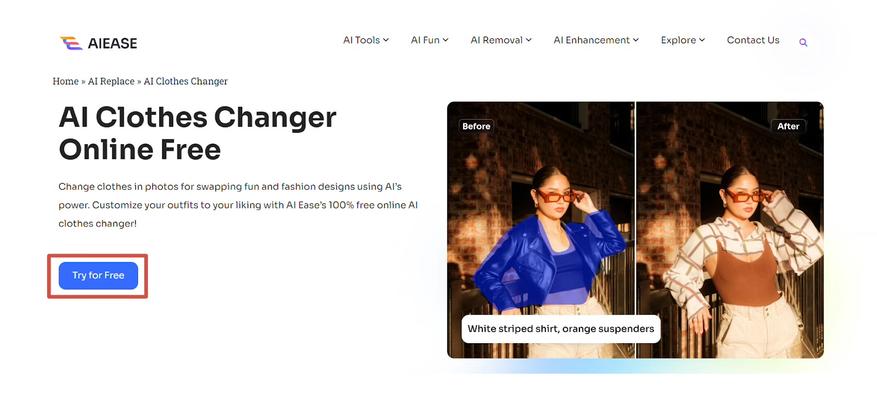Click the Before label badge
Viewport: 877px width, 414px height.
tap(477, 126)
